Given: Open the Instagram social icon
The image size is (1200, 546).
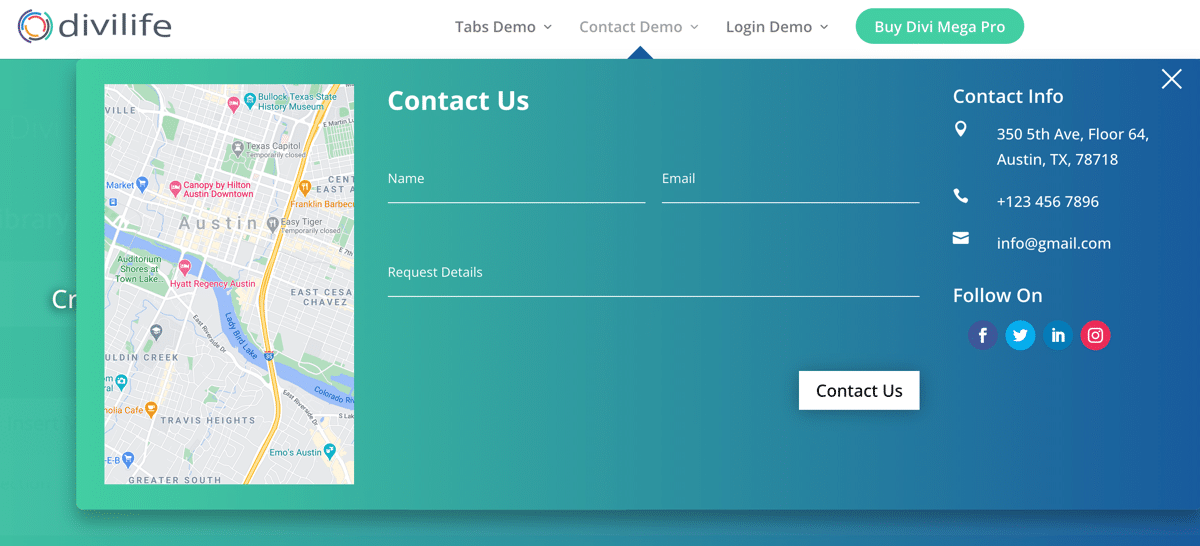Looking at the screenshot, I should 1095,336.
